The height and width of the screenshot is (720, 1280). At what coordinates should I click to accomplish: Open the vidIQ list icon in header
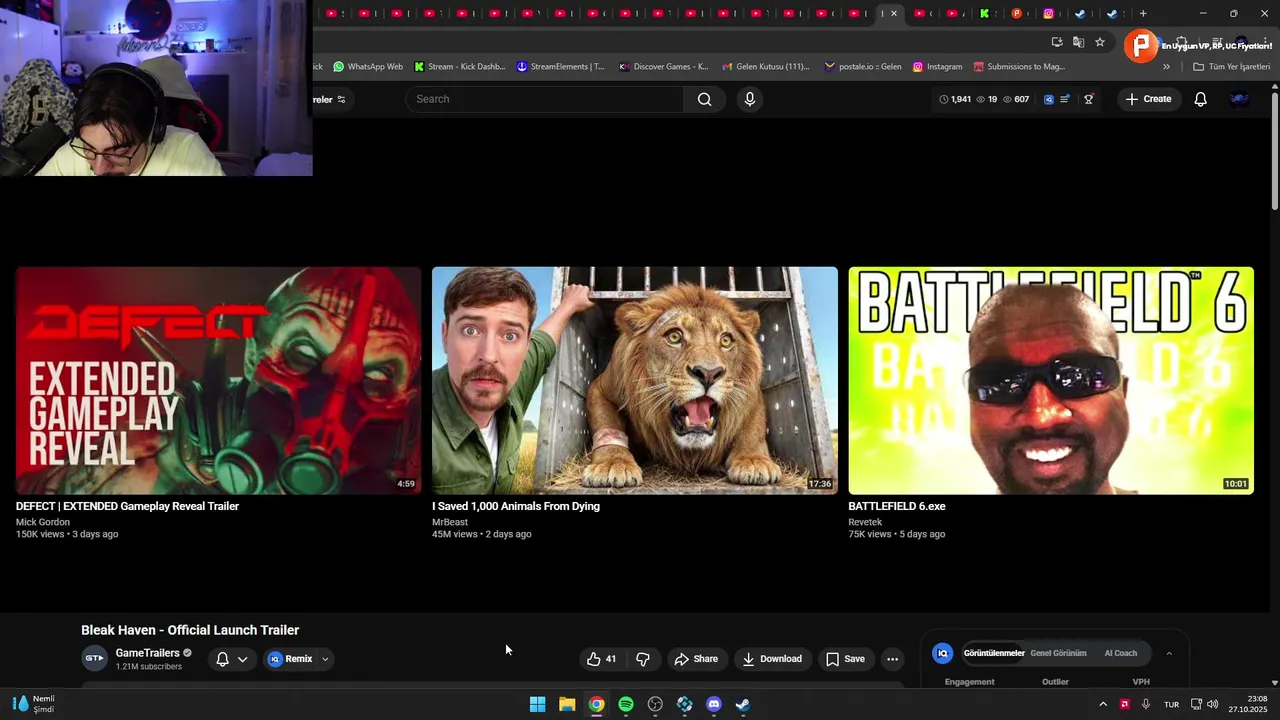click(1065, 99)
